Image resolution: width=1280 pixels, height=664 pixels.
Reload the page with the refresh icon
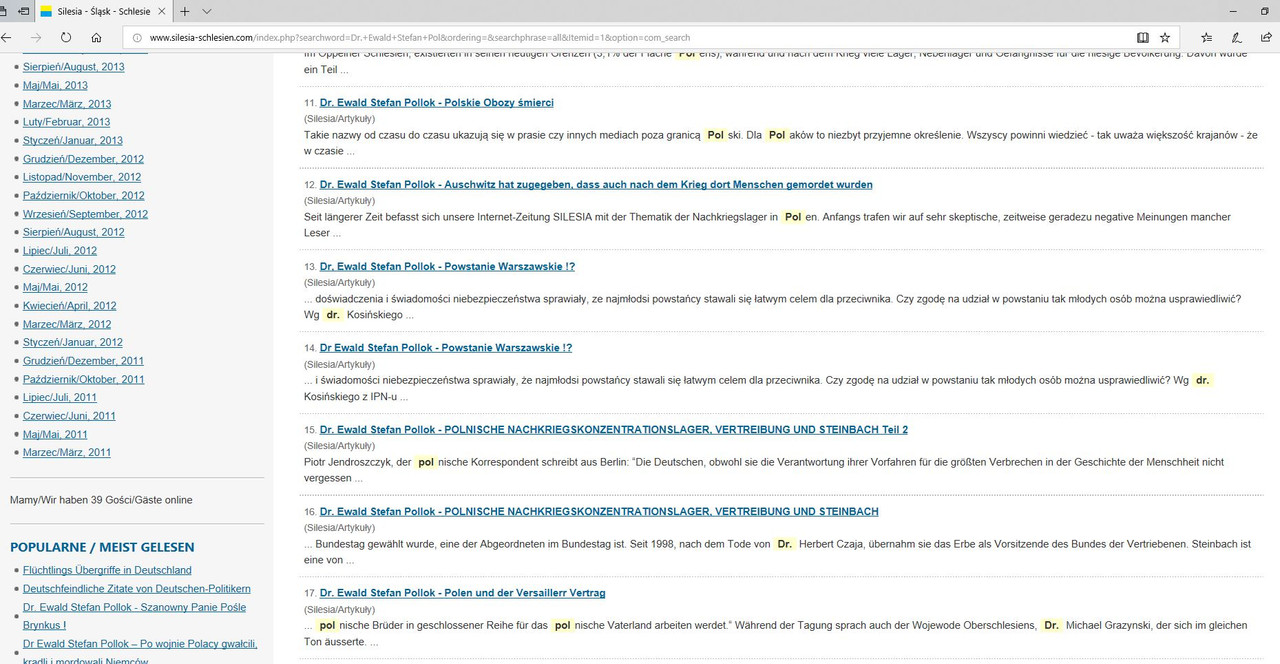tap(66, 37)
